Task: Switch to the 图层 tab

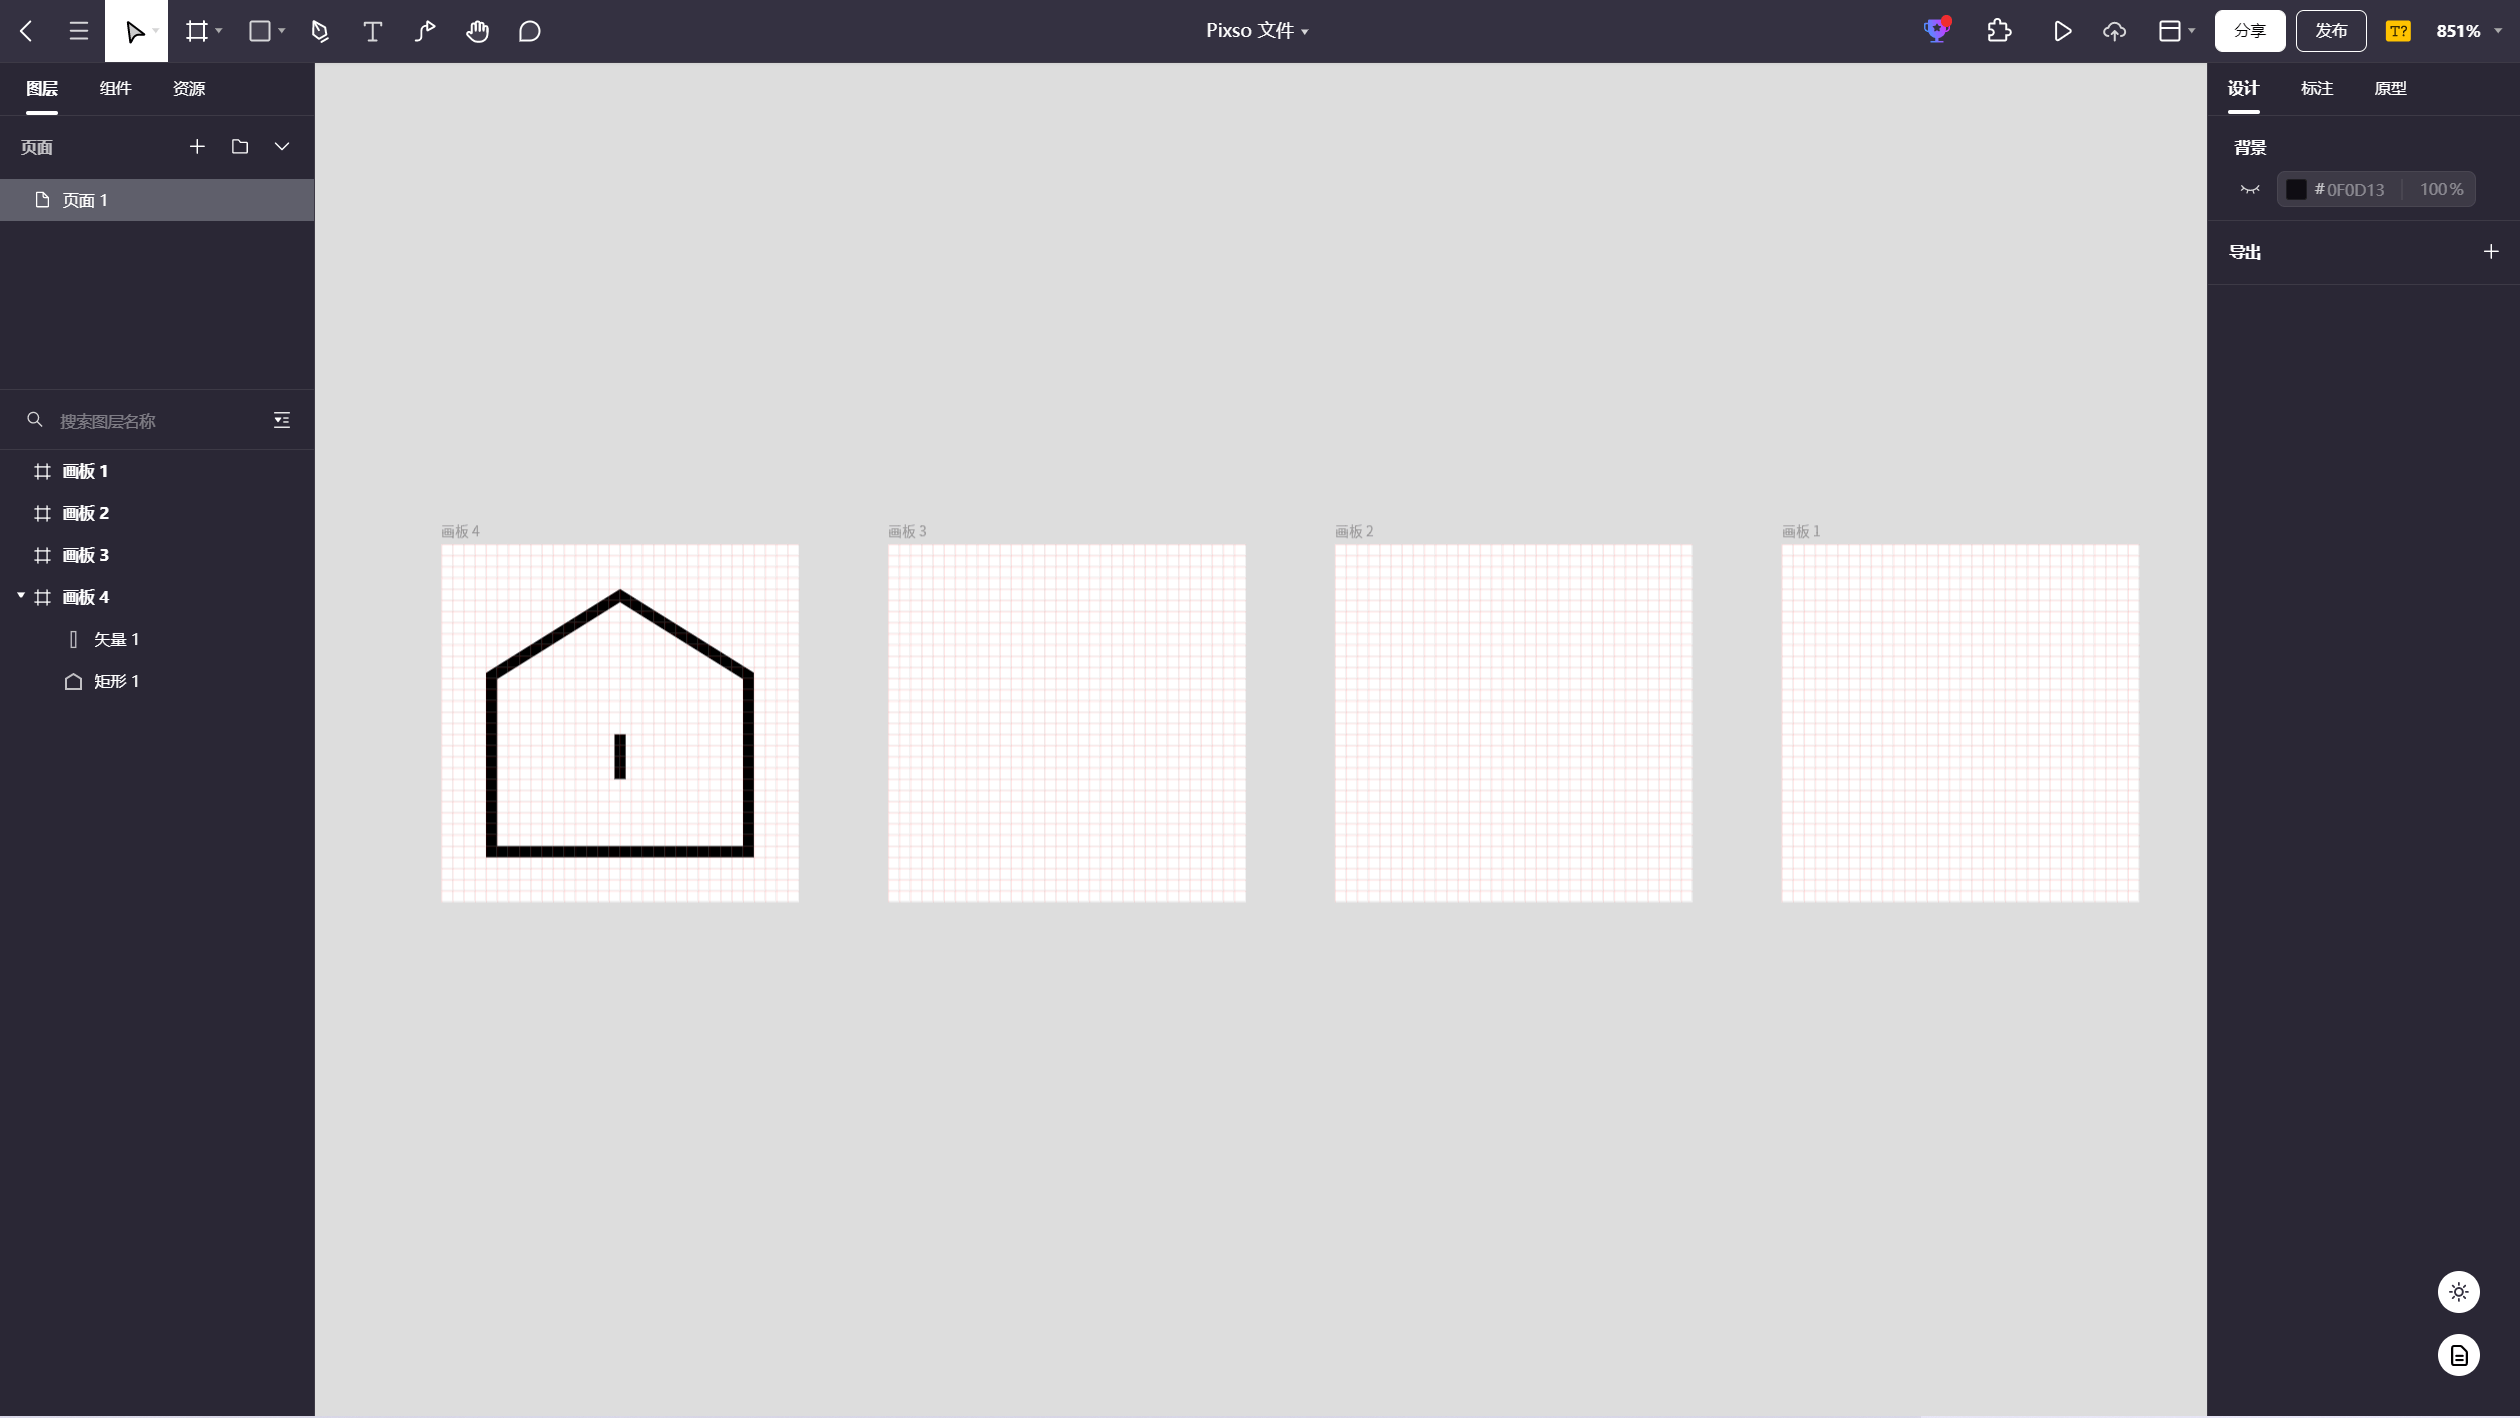Action: click(x=42, y=89)
